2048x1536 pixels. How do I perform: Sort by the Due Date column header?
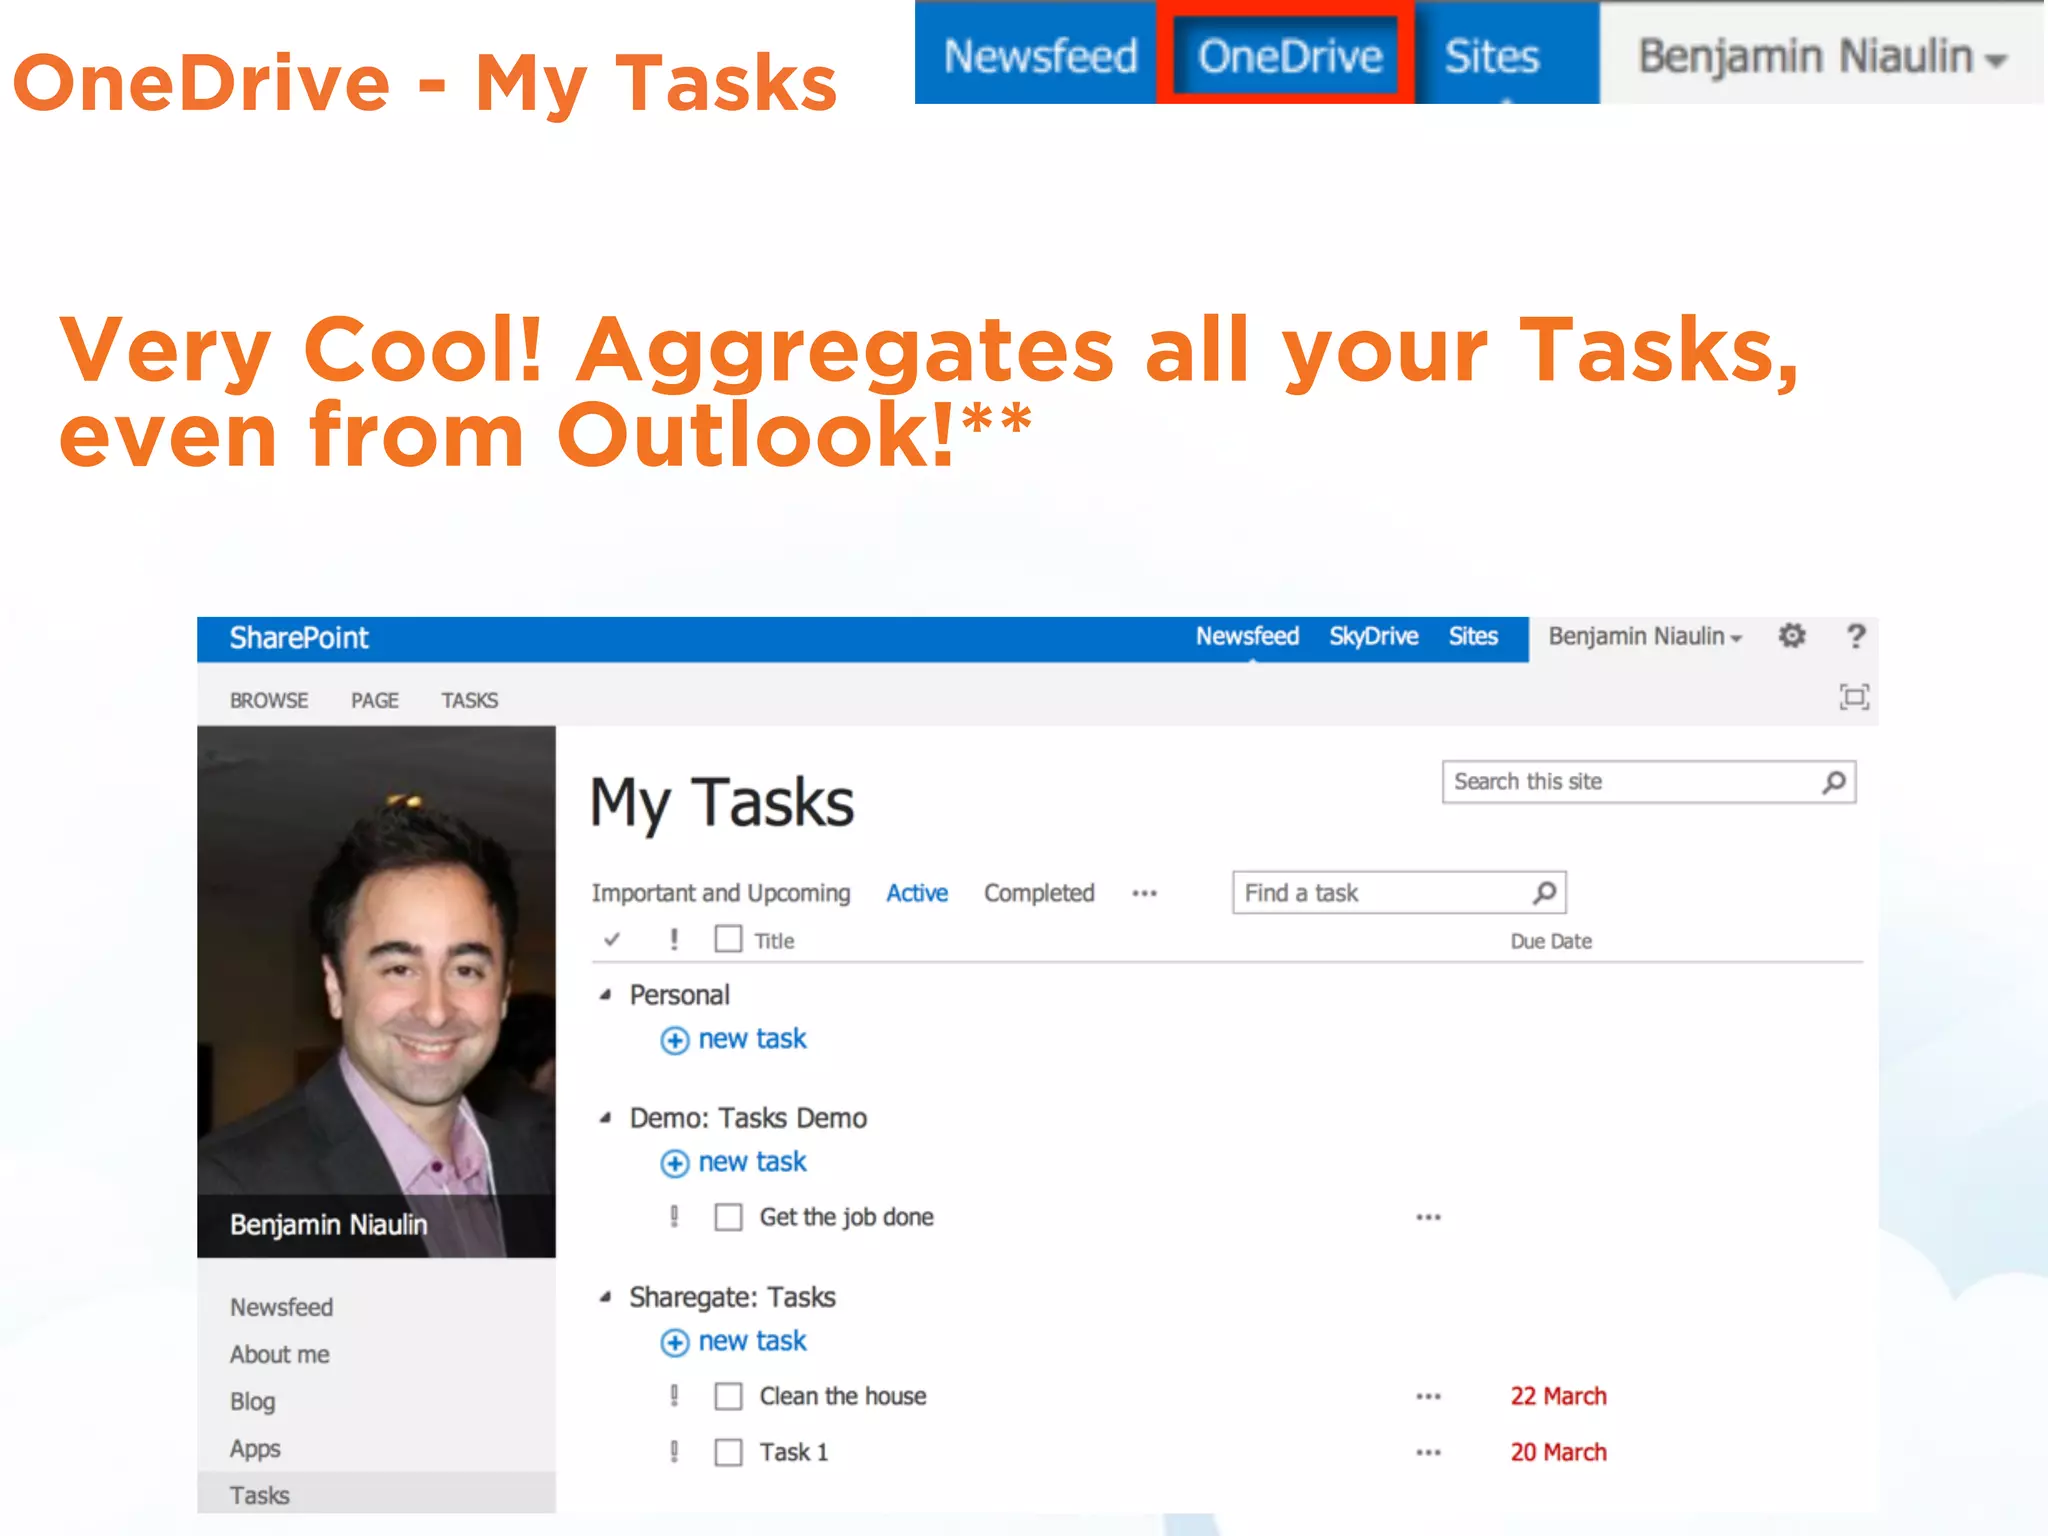[1551, 941]
